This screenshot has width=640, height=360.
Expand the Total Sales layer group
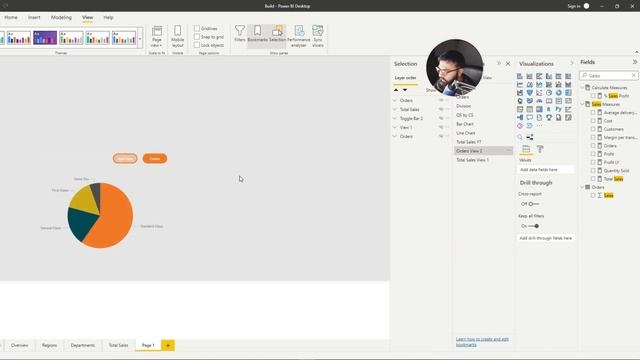pos(395,109)
